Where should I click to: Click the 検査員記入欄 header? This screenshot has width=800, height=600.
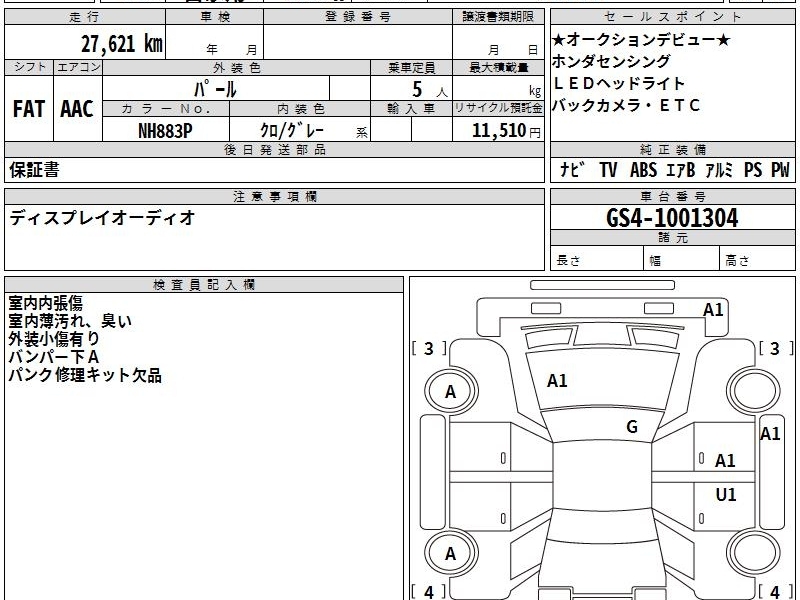204,285
